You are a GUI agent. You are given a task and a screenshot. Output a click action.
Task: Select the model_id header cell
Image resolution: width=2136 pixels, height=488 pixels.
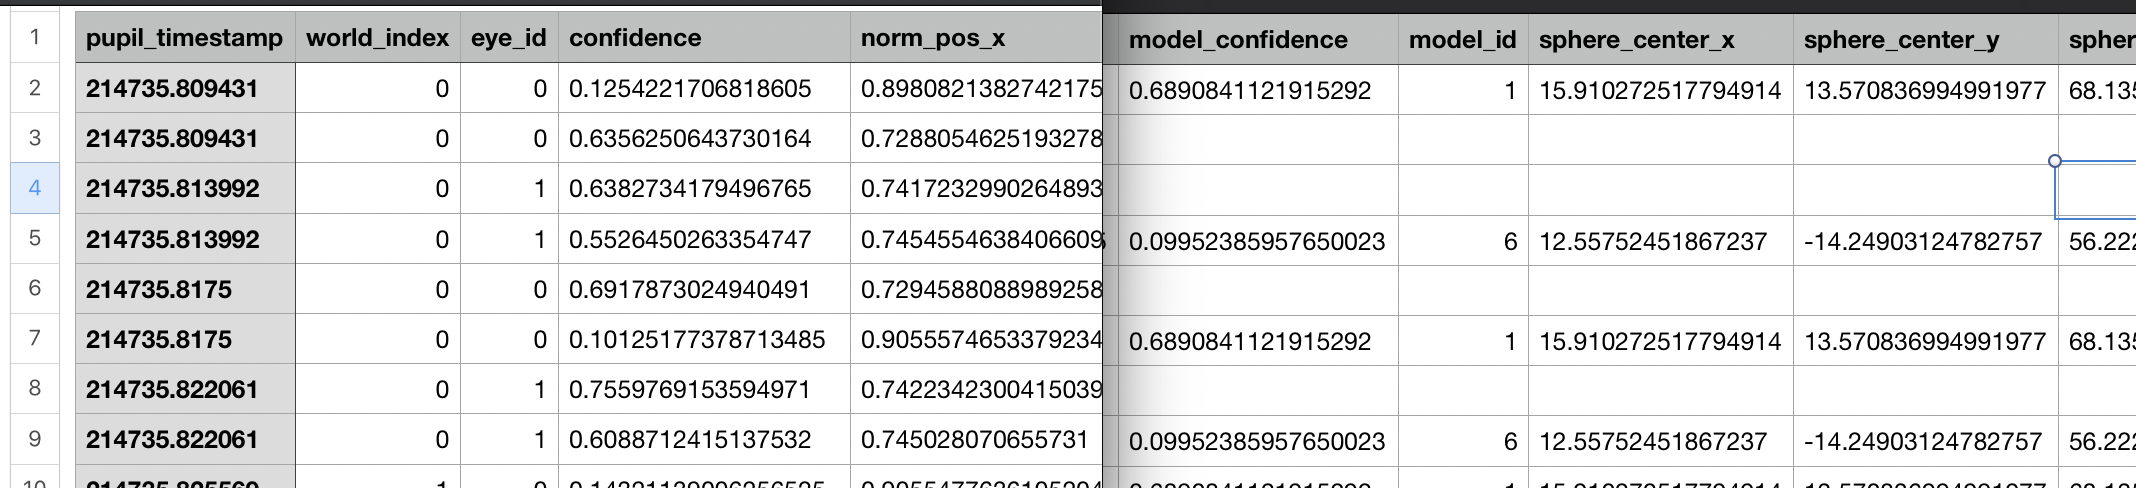click(1463, 40)
